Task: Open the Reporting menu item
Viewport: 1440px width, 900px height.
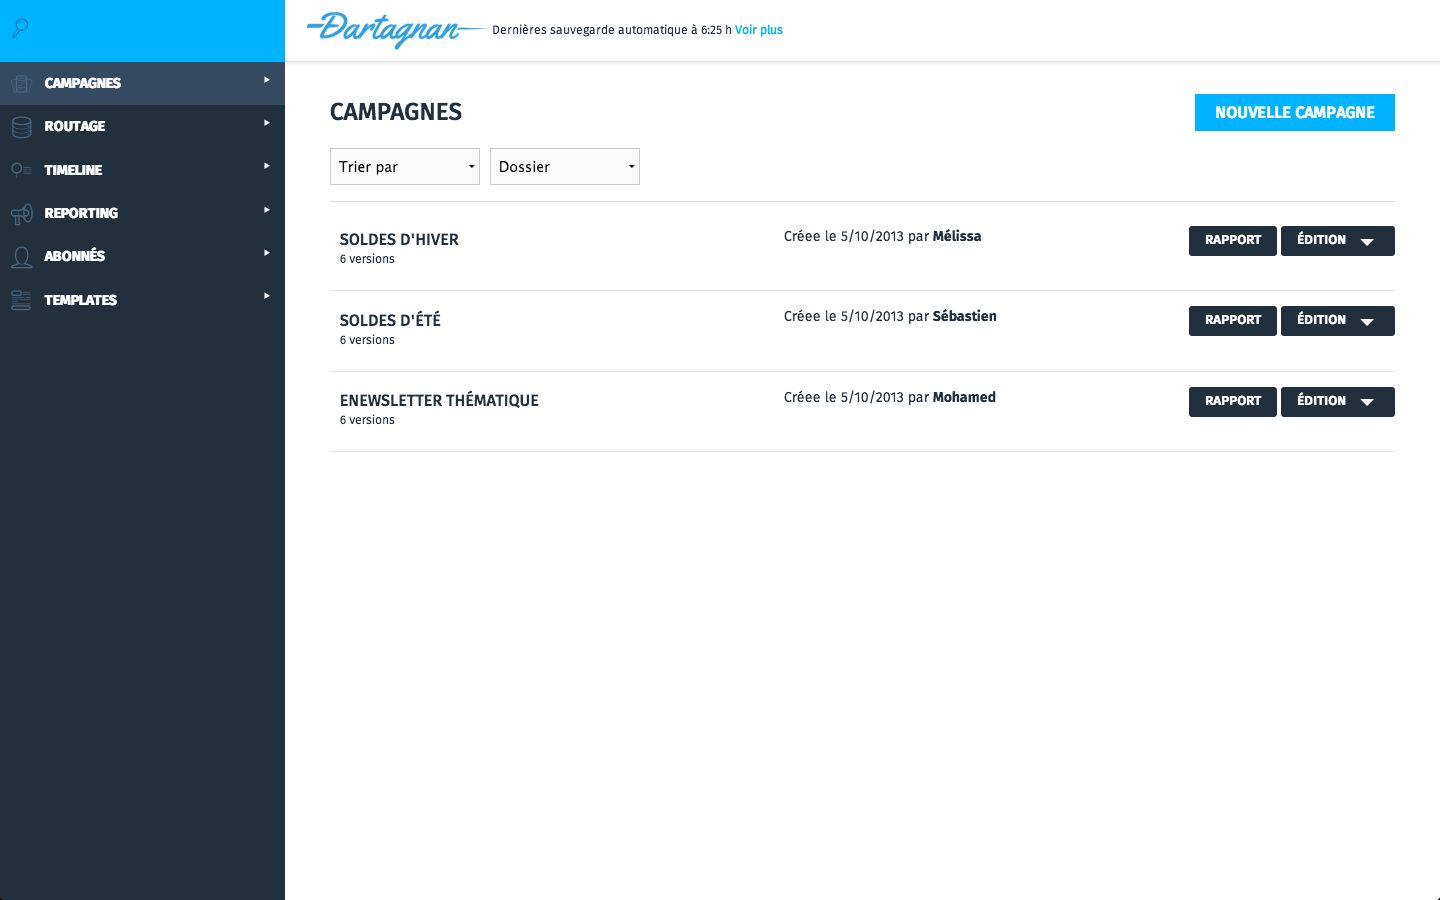Action: pyautogui.click(x=81, y=213)
